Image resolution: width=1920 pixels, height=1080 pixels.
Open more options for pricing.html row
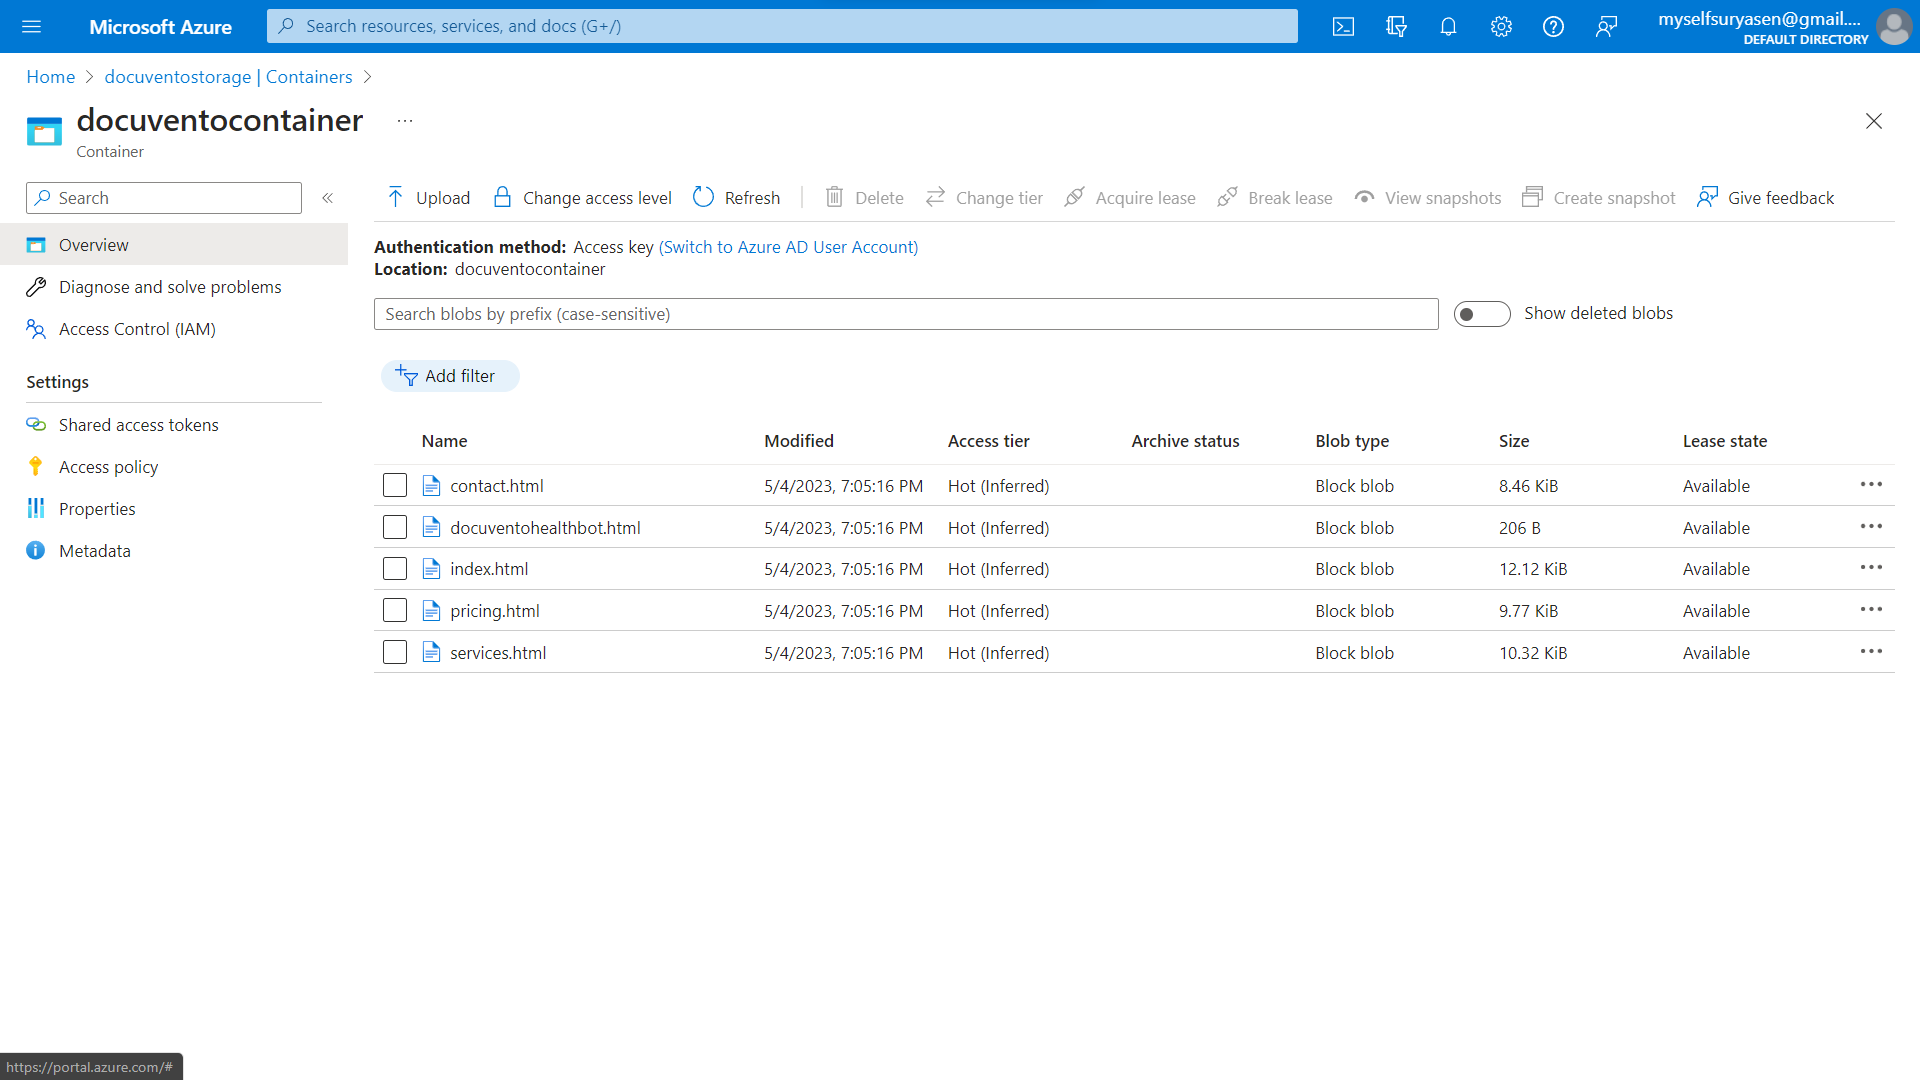pos(1871,610)
